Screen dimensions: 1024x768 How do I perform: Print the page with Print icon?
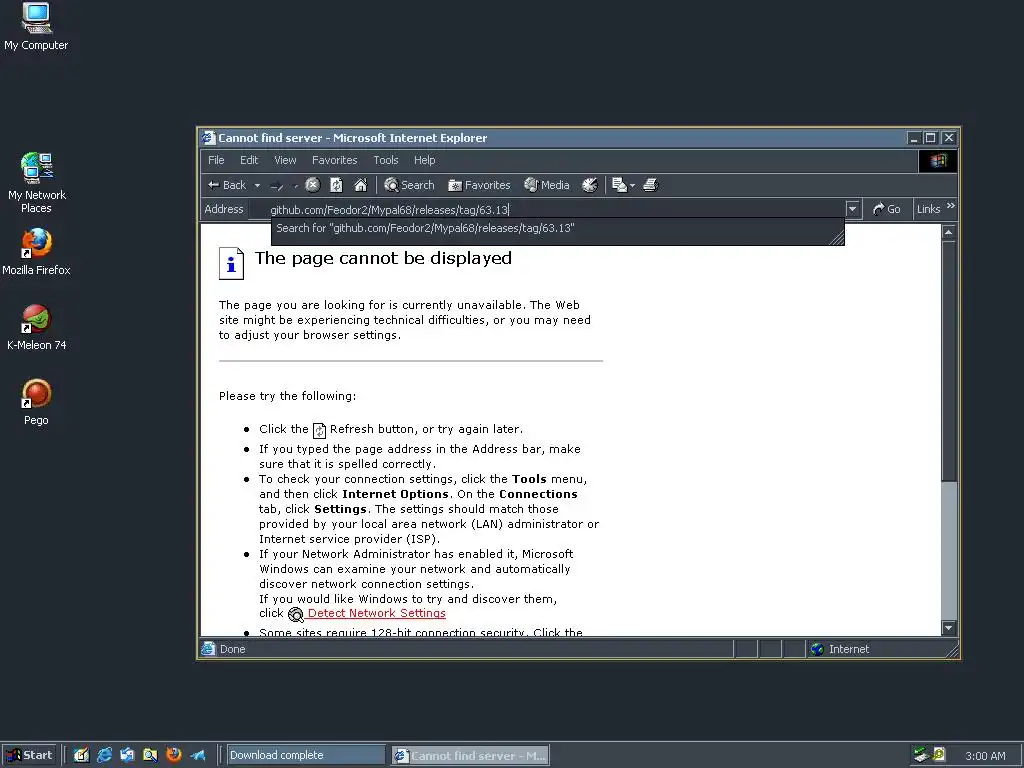click(650, 185)
